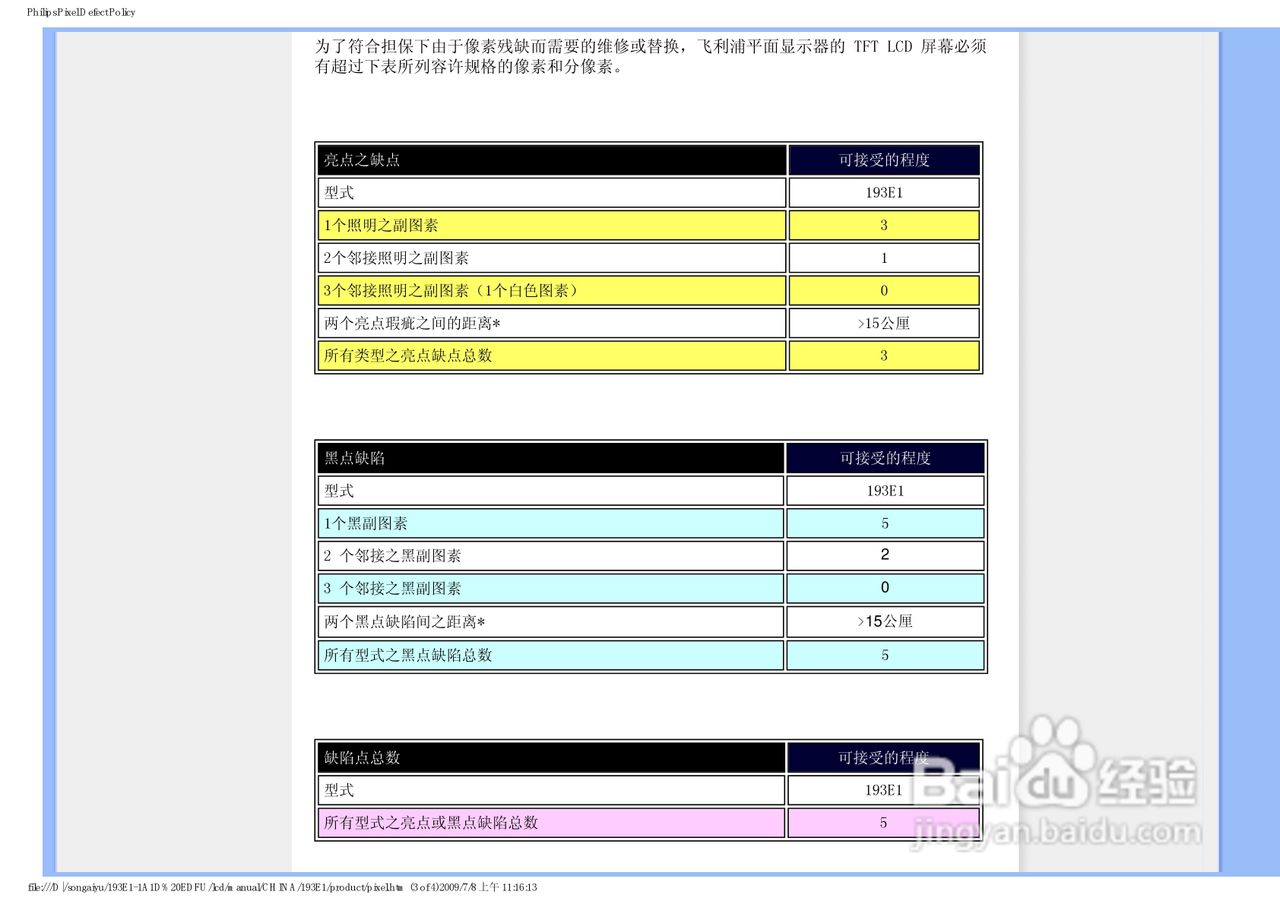Select the 2个邻接照明之副图素 row label
Screen dimensions: 1280x904
click(x=552, y=258)
